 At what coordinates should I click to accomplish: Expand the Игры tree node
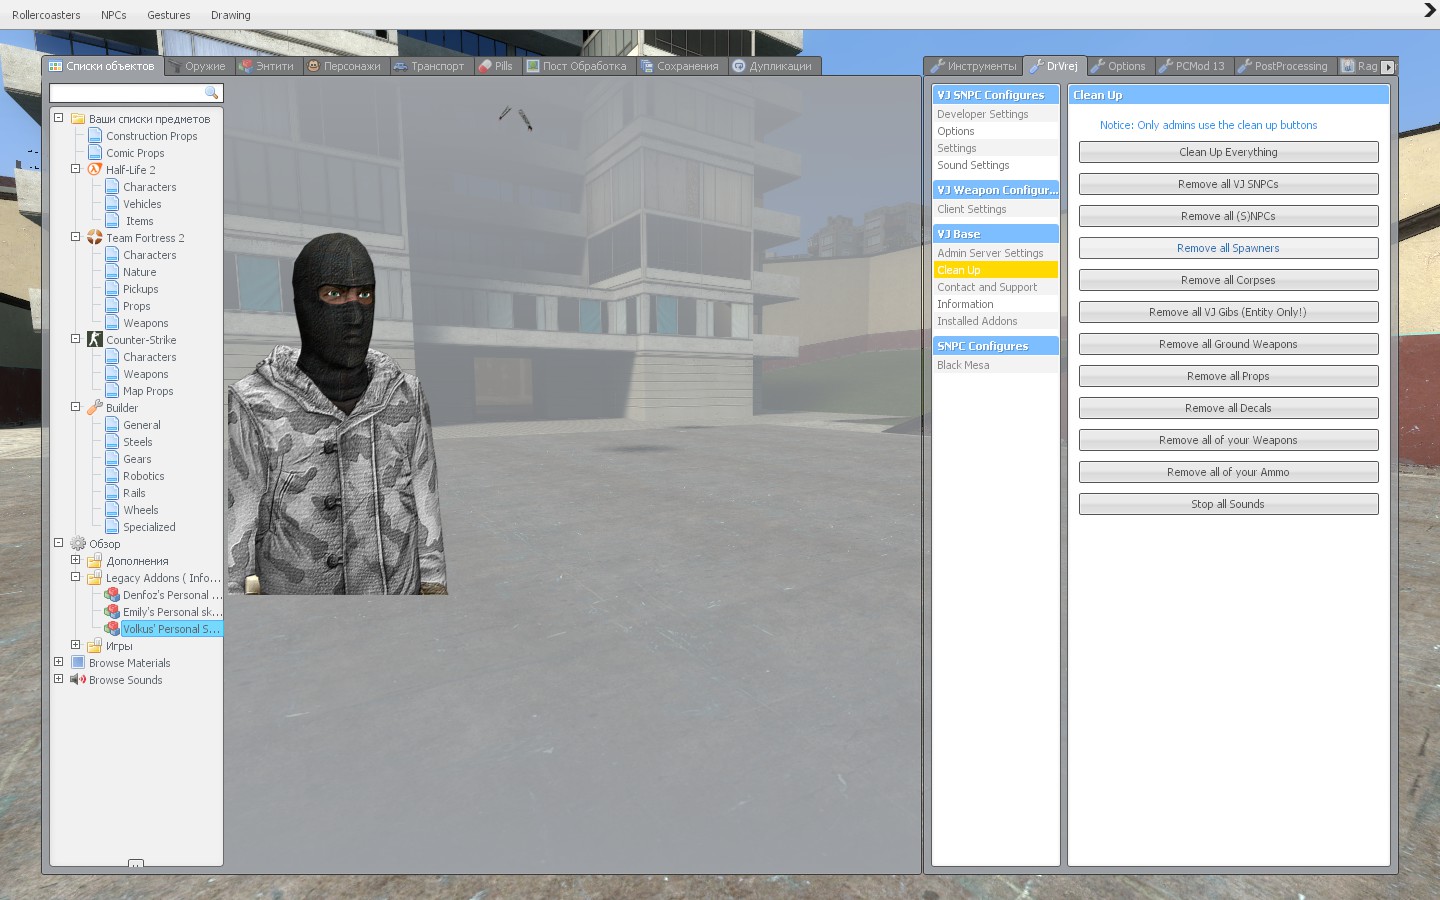click(x=75, y=645)
